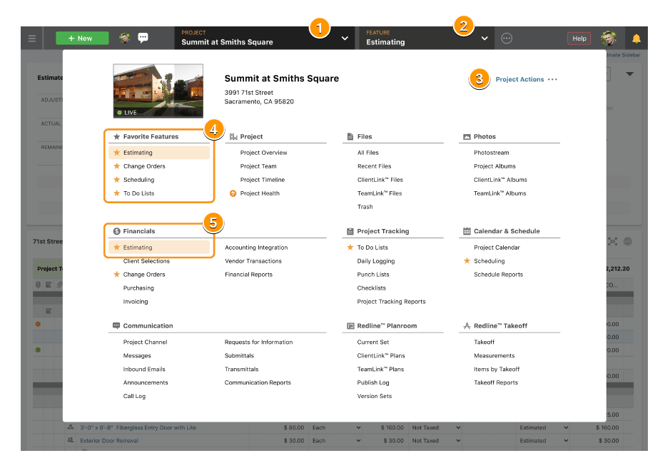Click the chat messages speech bubble icon
Viewport: 670px width, 468px height.
tap(143, 39)
